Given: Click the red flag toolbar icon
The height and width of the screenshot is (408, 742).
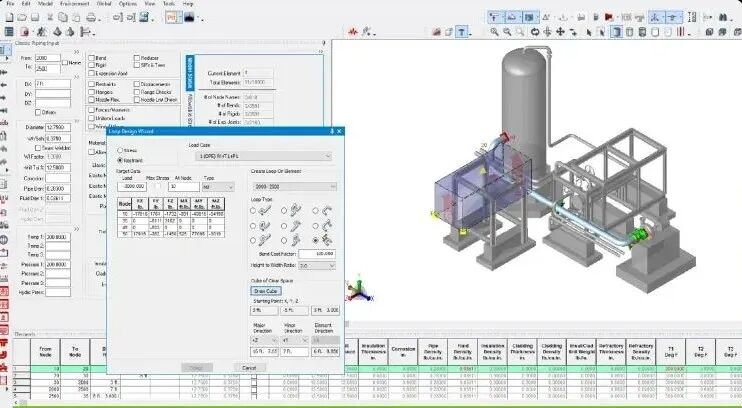Looking at the screenshot, I should pyautogui.click(x=609, y=18).
